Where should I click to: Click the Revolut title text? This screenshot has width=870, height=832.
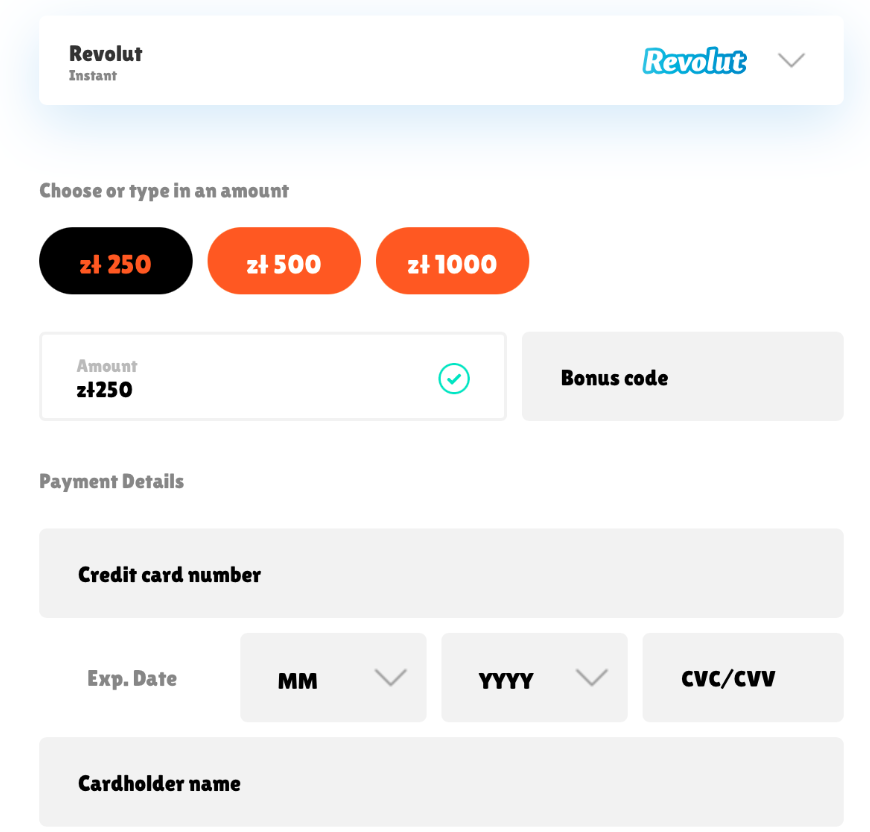point(105,54)
